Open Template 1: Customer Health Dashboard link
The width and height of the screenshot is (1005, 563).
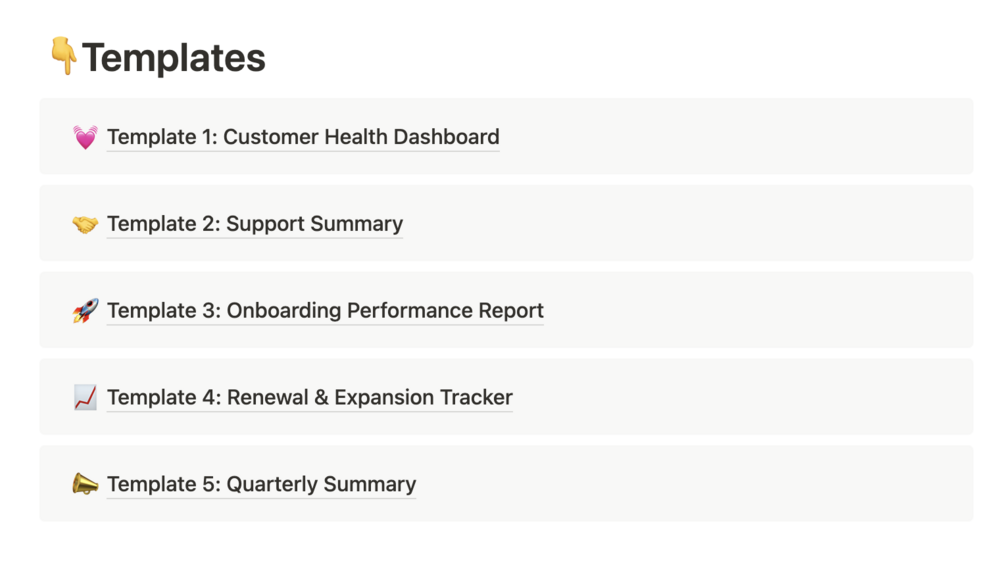tap(303, 137)
